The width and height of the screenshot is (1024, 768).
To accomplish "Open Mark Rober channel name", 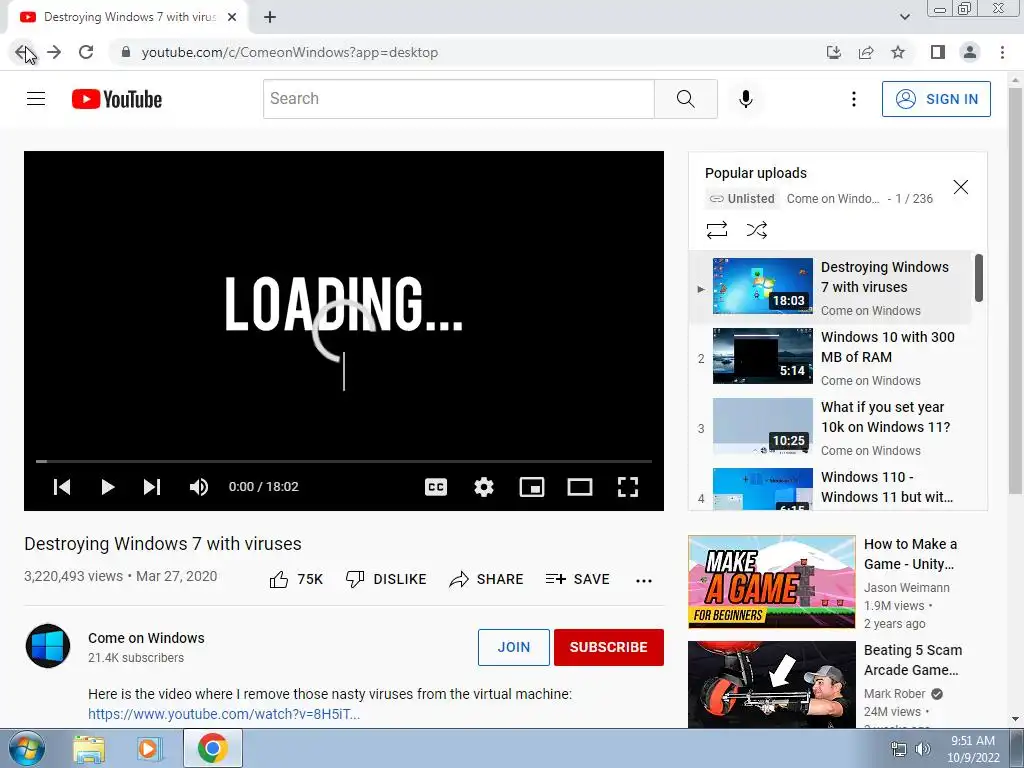I will pyautogui.click(x=894, y=694).
